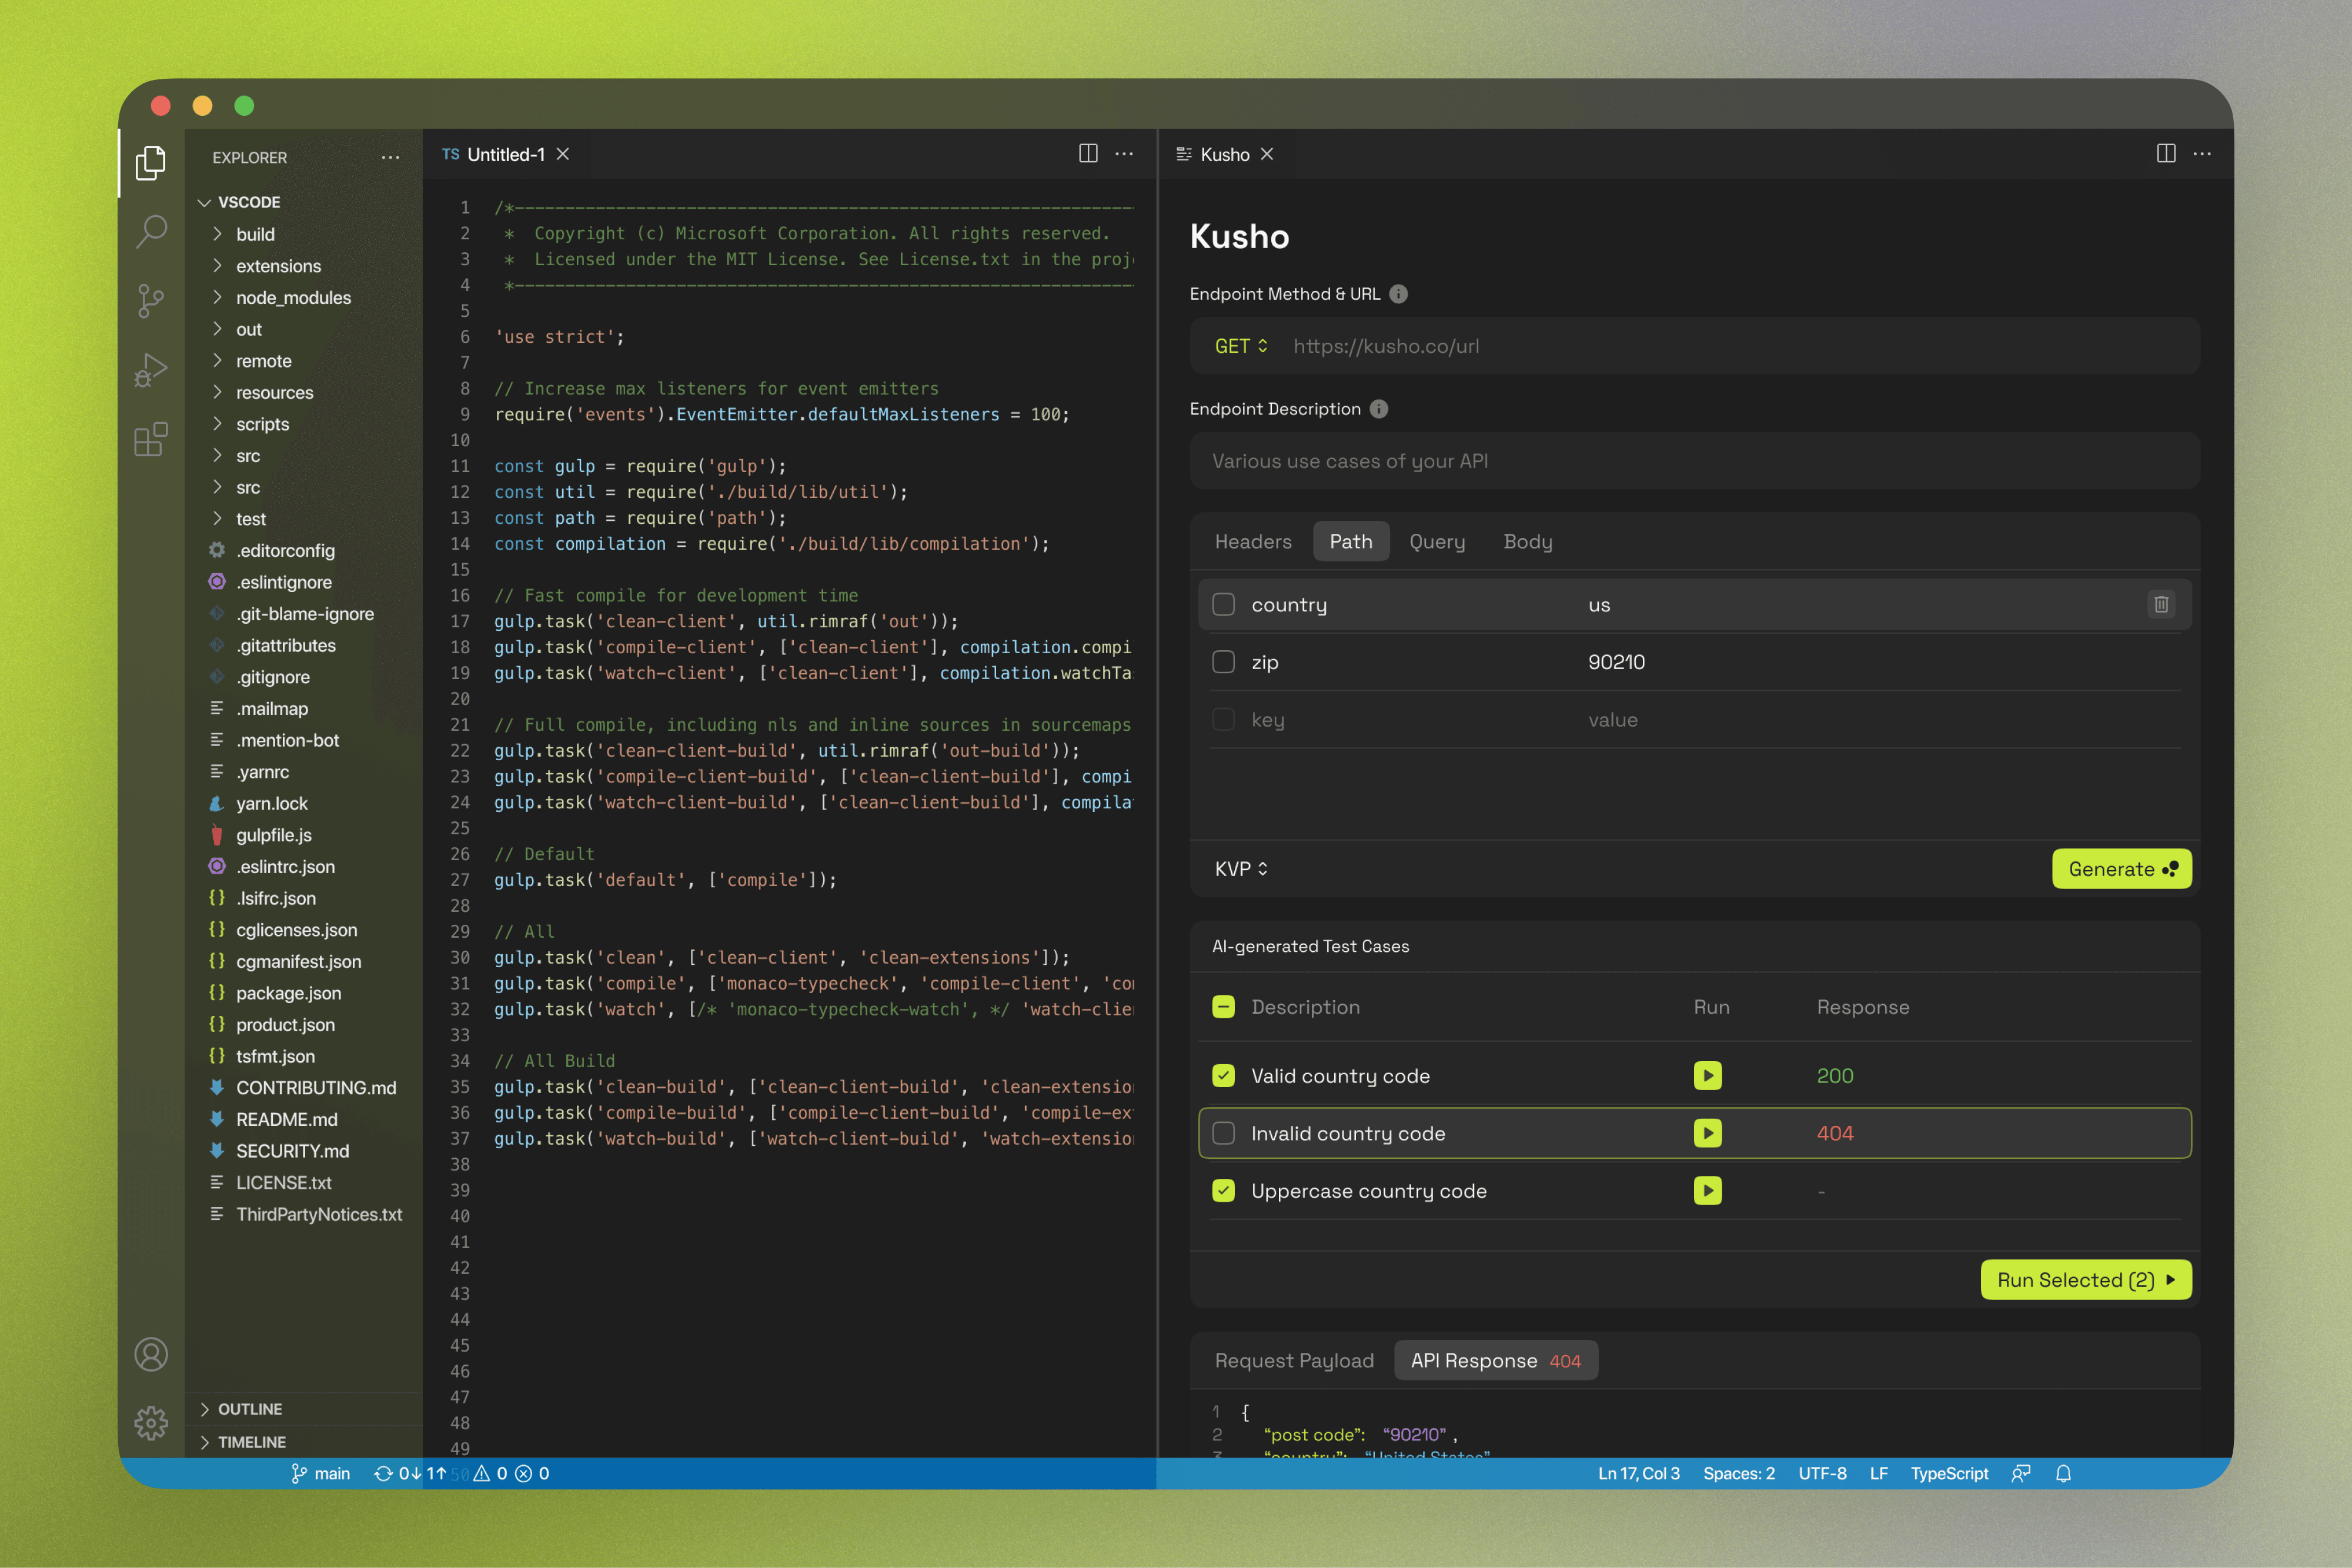Click info icon next to Endpoint Description
This screenshot has width=2352, height=1568.
pyautogui.click(x=1379, y=409)
